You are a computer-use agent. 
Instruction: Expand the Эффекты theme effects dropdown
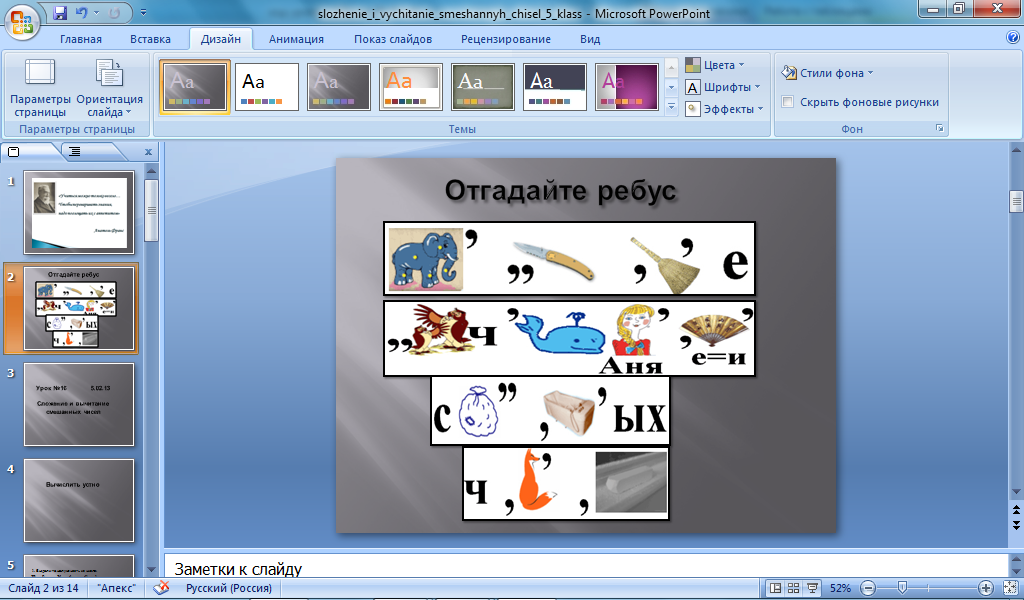724,109
